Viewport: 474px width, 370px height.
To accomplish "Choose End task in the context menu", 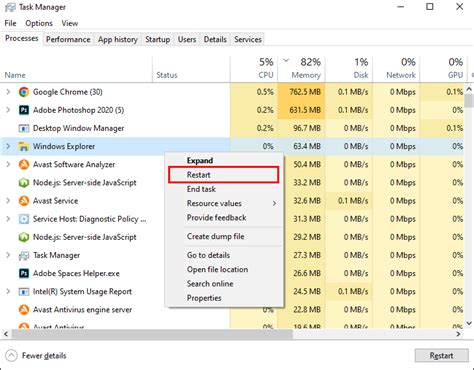I will pos(224,189).
